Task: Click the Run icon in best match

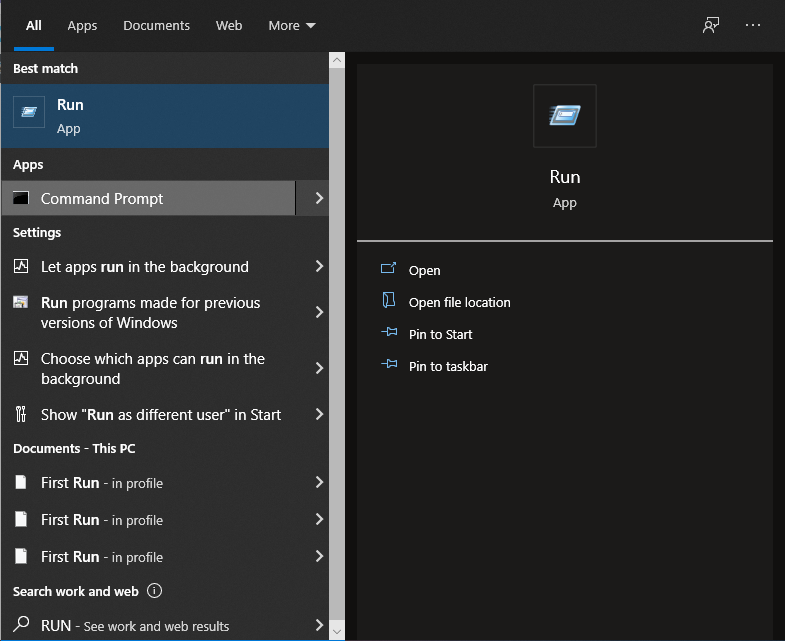Action: click(x=29, y=112)
